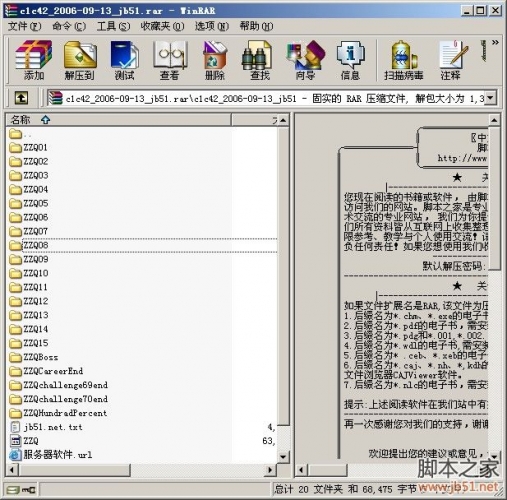The image size is (507, 500).
Task: Select folder ZZQ04
Action: (29, 189)
